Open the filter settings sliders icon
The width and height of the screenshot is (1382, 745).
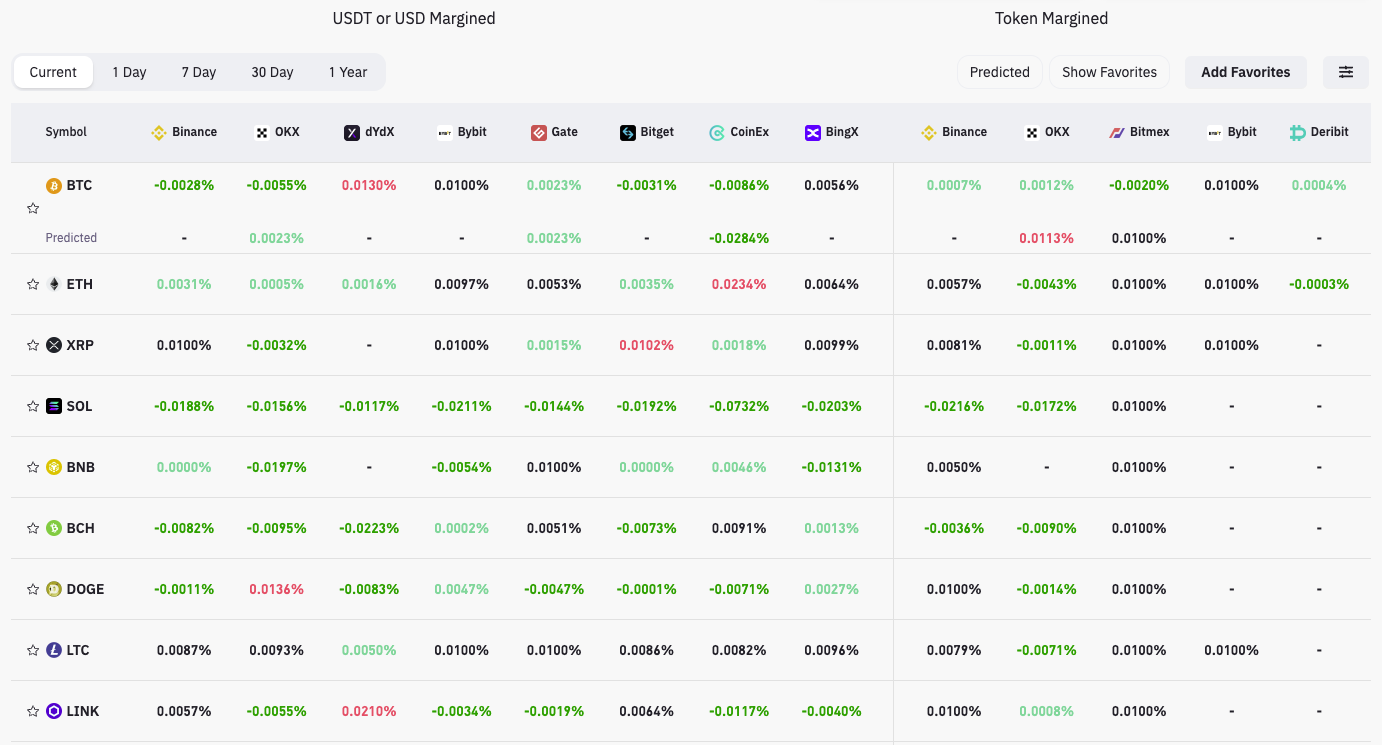tap(1346, 72)
